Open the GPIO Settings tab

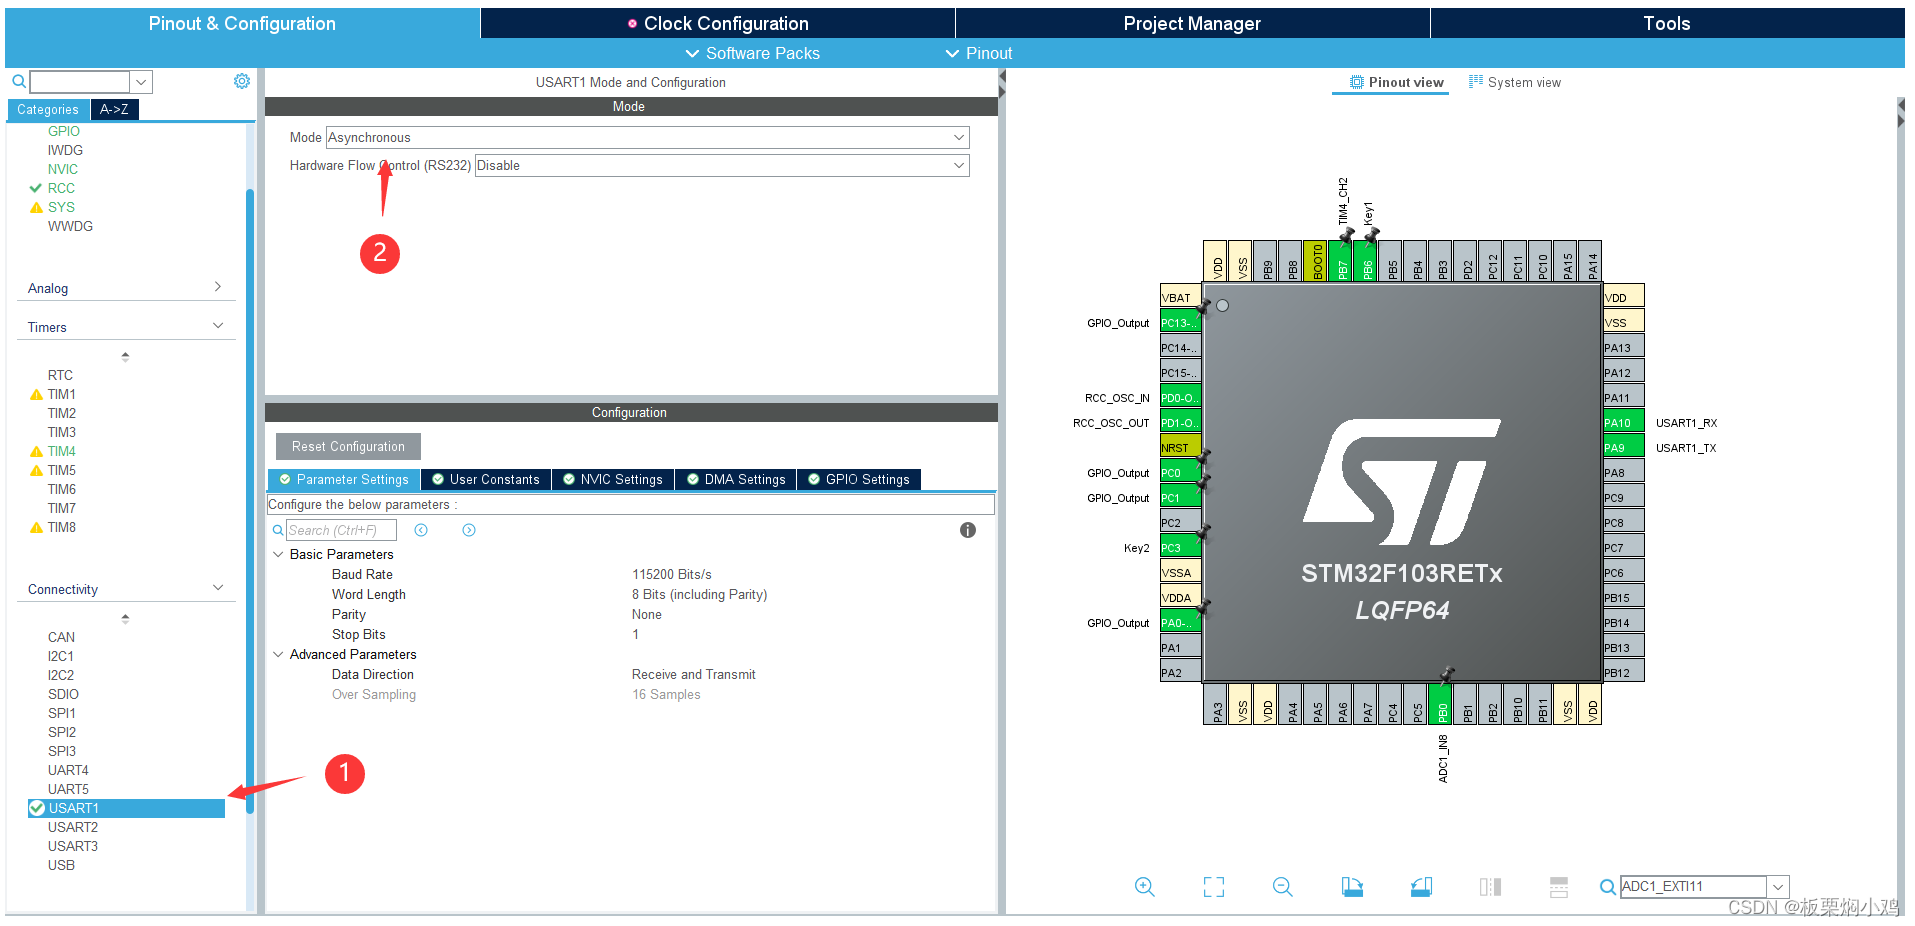(x=859, y=479)
